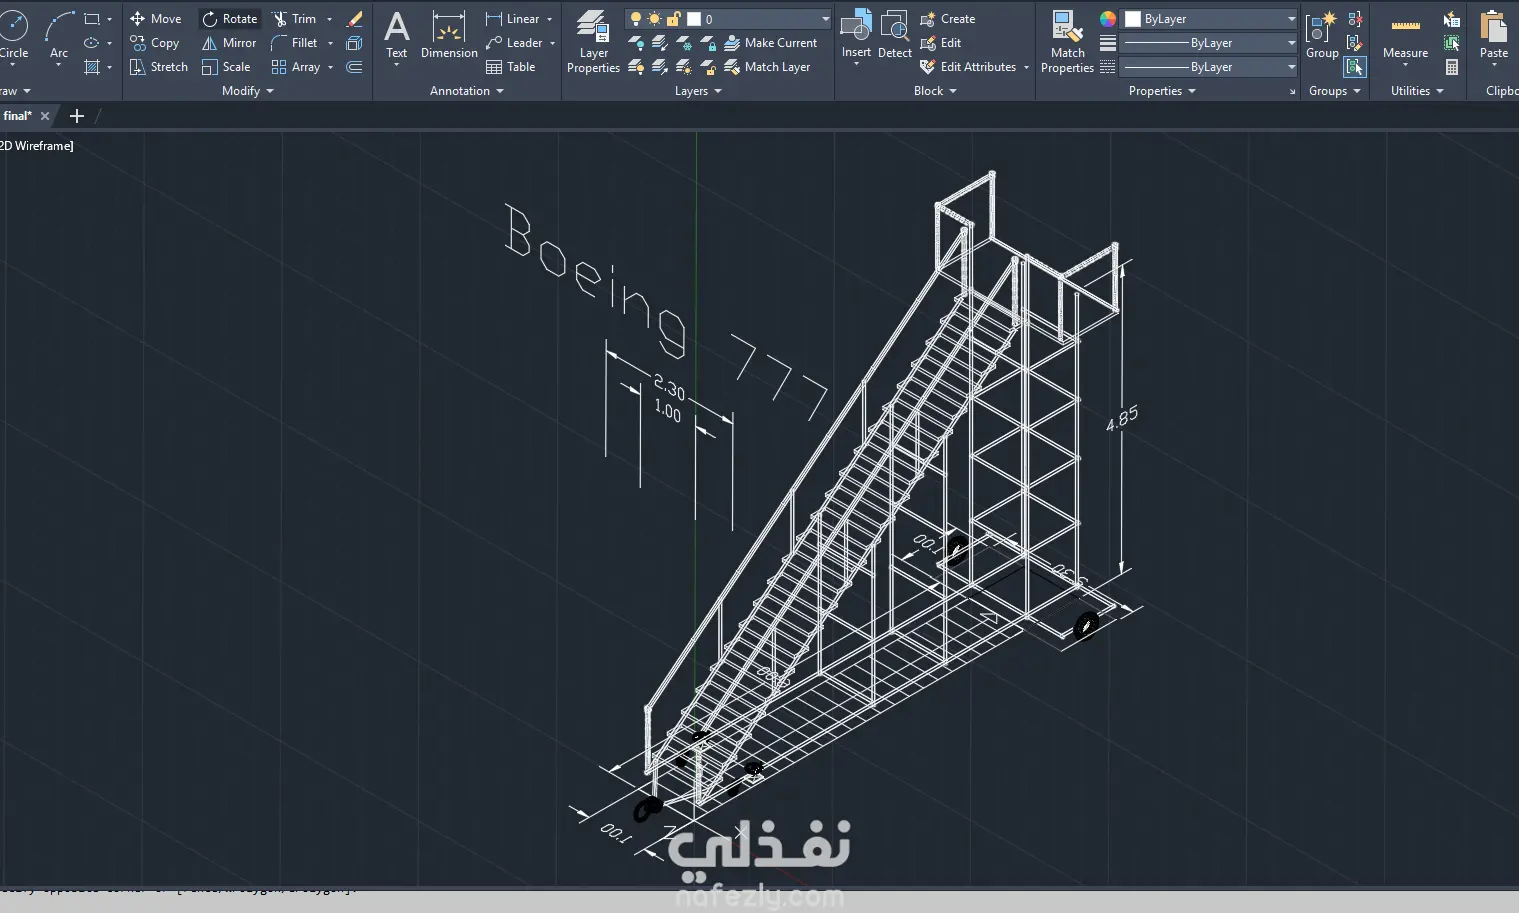Select the Arc drawing tool
This screenshot has height=913, width=1519.
59,35
